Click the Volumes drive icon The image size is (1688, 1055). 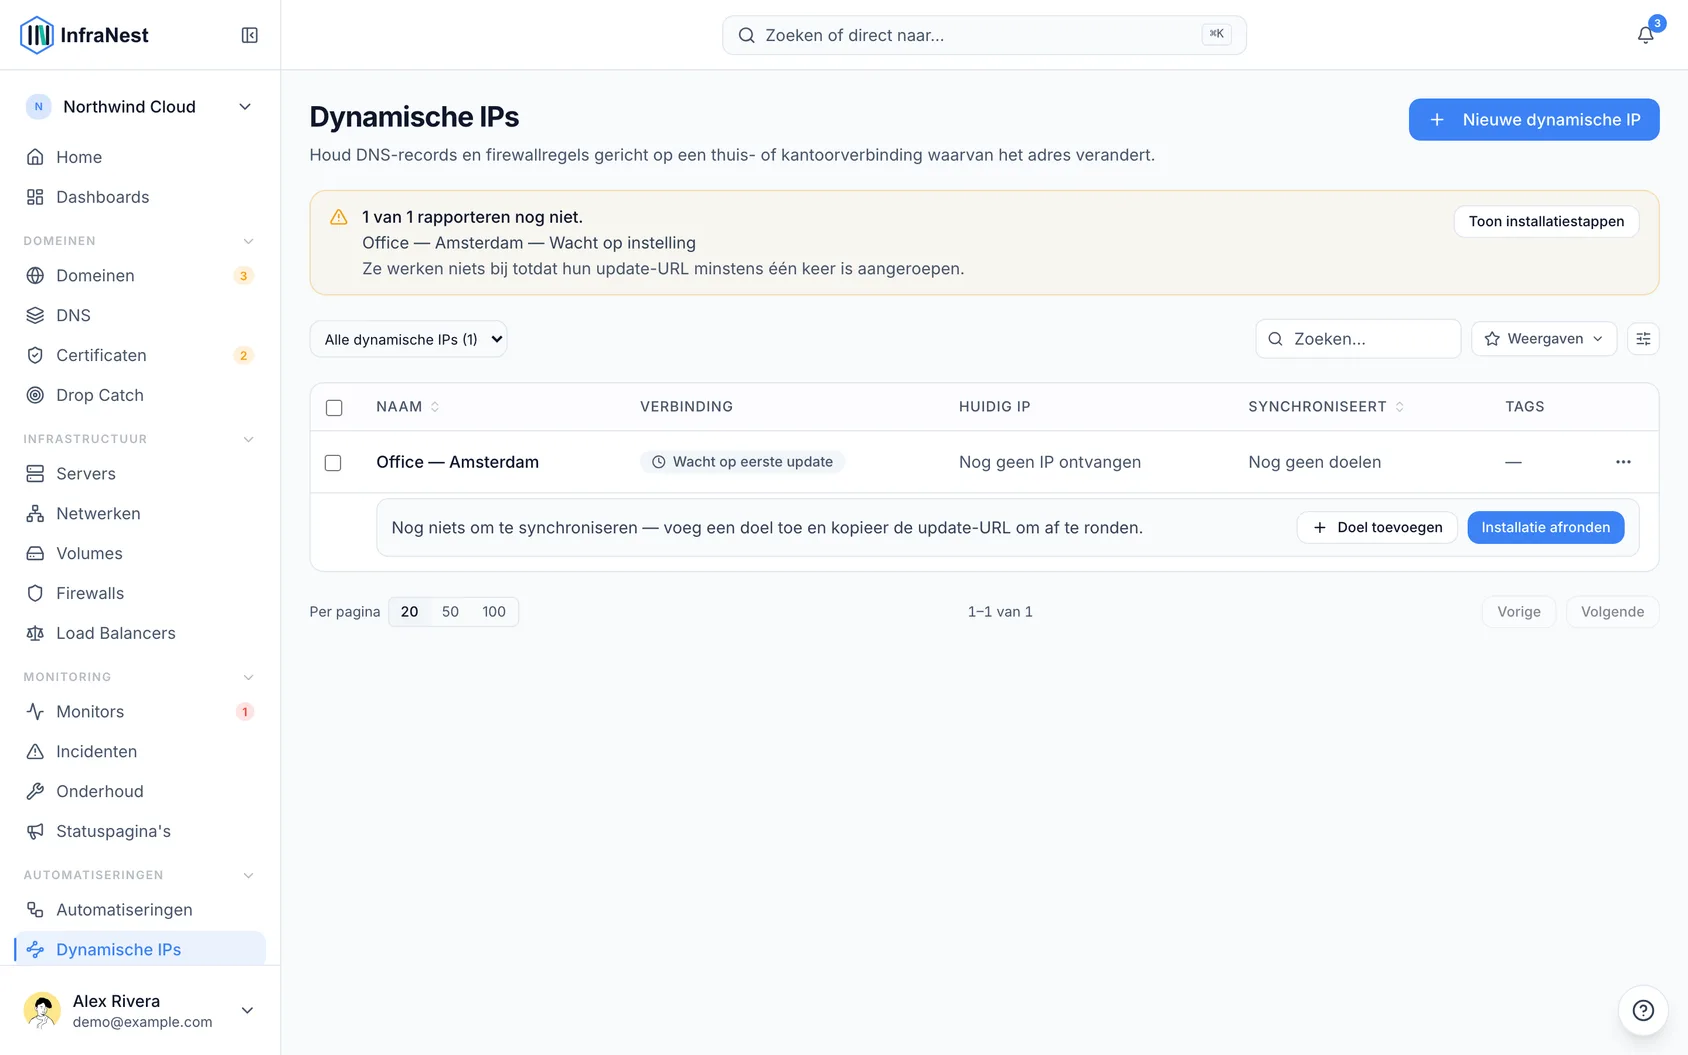[35, 553]
